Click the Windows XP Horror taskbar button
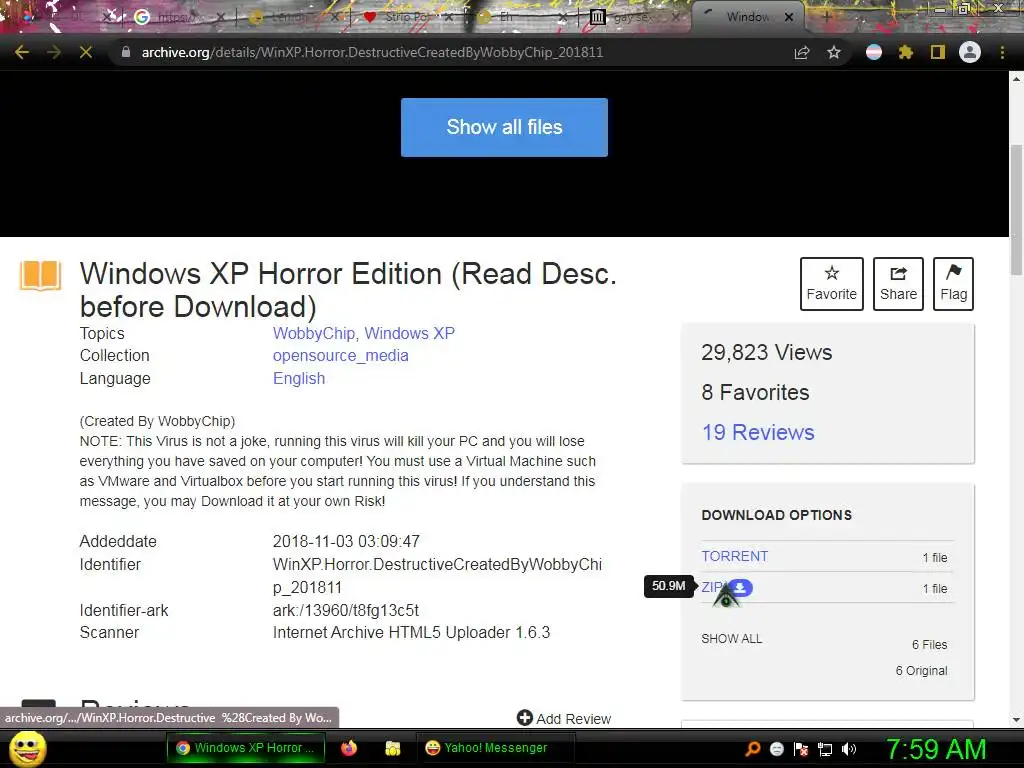The height and width of the screenshot is (768, 1024). 245,748
